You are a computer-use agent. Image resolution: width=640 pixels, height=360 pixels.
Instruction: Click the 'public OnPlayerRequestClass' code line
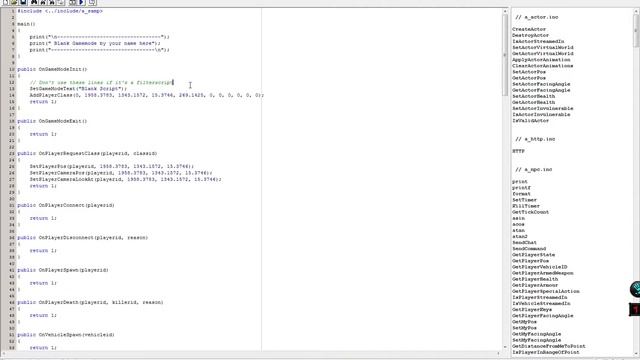tap(87, 153)
